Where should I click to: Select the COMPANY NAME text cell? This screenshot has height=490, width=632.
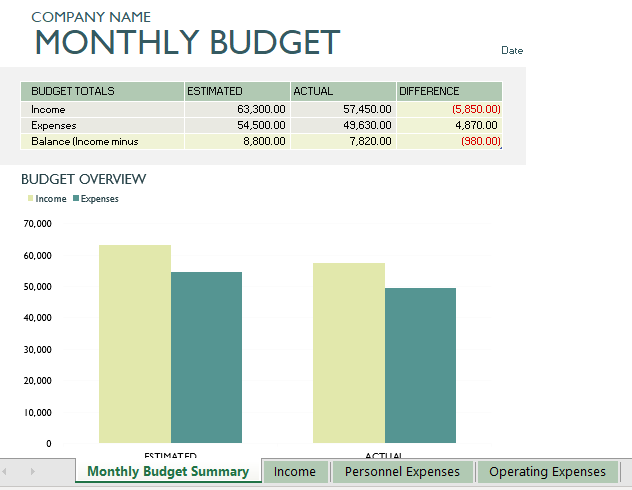point(91,17)
